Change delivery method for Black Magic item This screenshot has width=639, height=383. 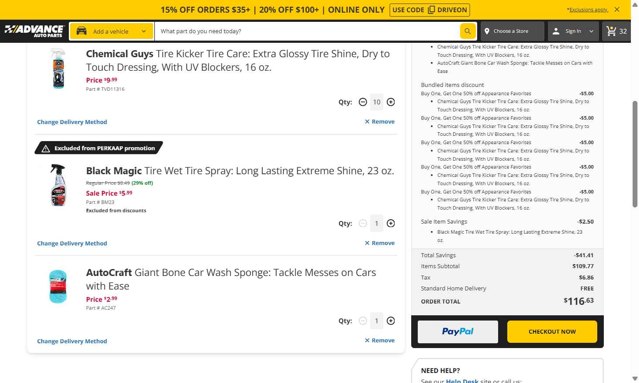72,243
